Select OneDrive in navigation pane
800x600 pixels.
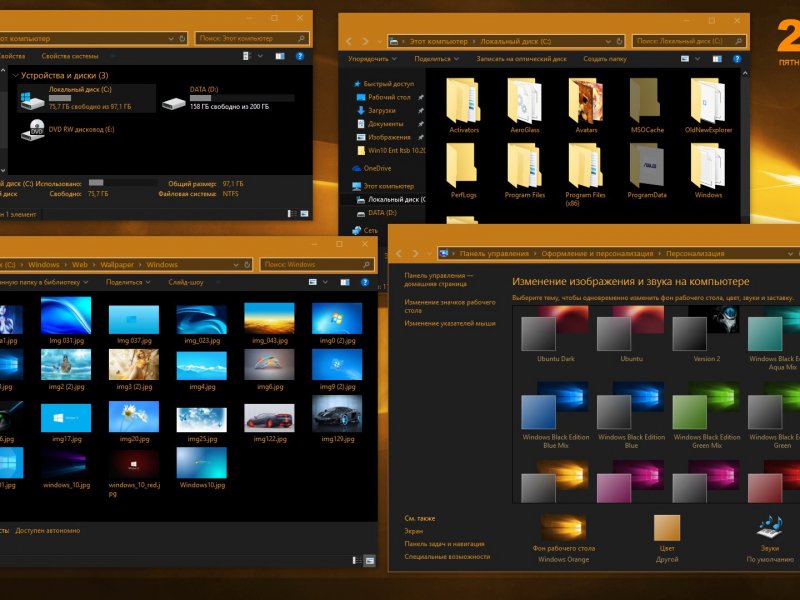[x=372, y=168]
